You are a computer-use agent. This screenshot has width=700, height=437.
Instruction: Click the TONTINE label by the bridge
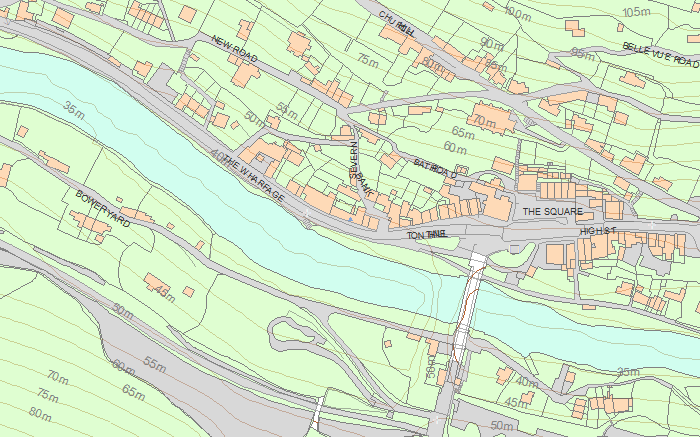pos(426,234)
